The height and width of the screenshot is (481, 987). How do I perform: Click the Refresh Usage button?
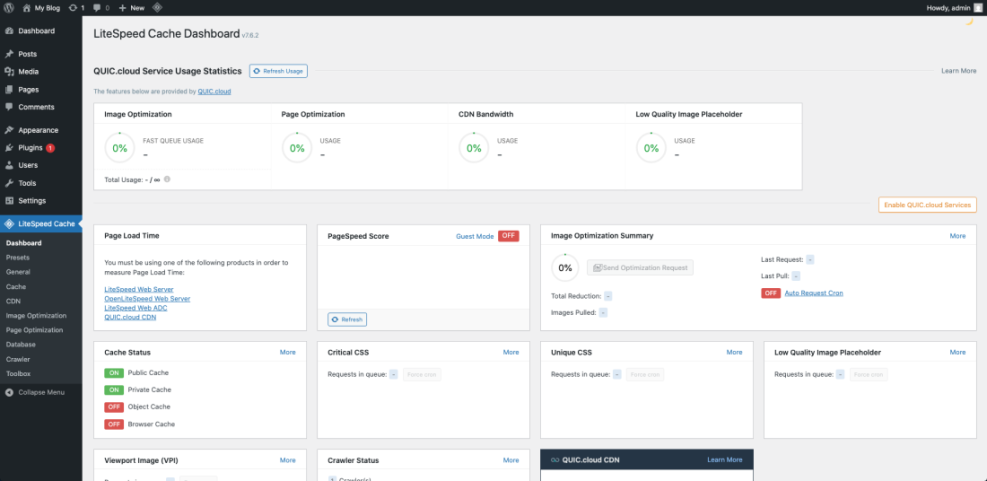click(x=278, y=72)
